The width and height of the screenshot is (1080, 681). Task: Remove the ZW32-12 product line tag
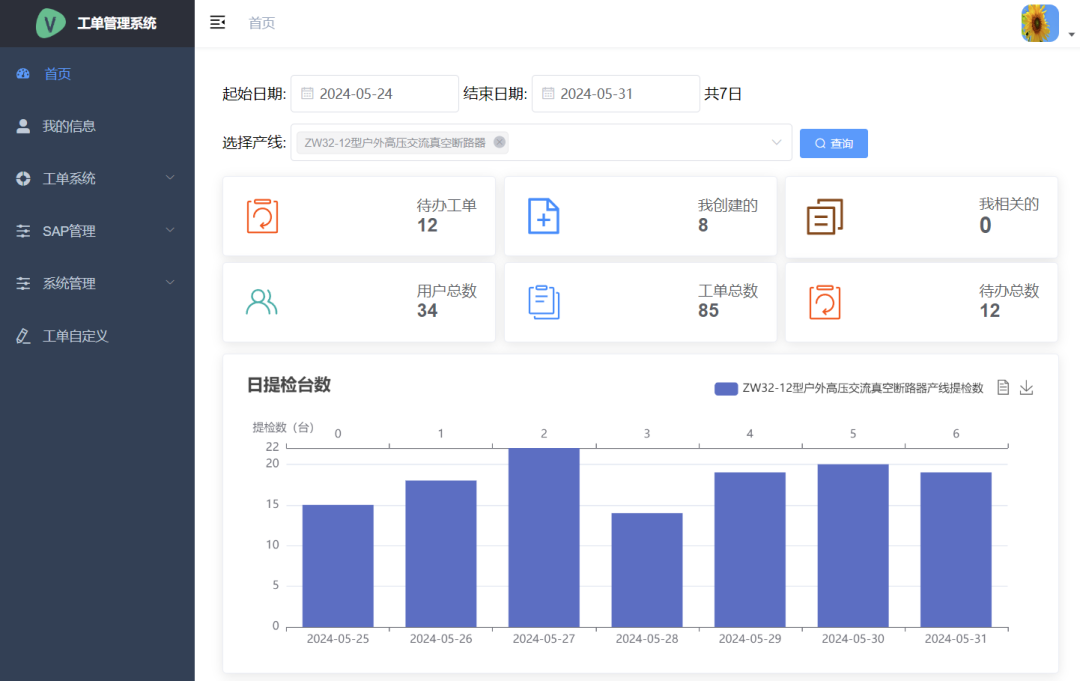pyautogui.click(x=499, y=142)
